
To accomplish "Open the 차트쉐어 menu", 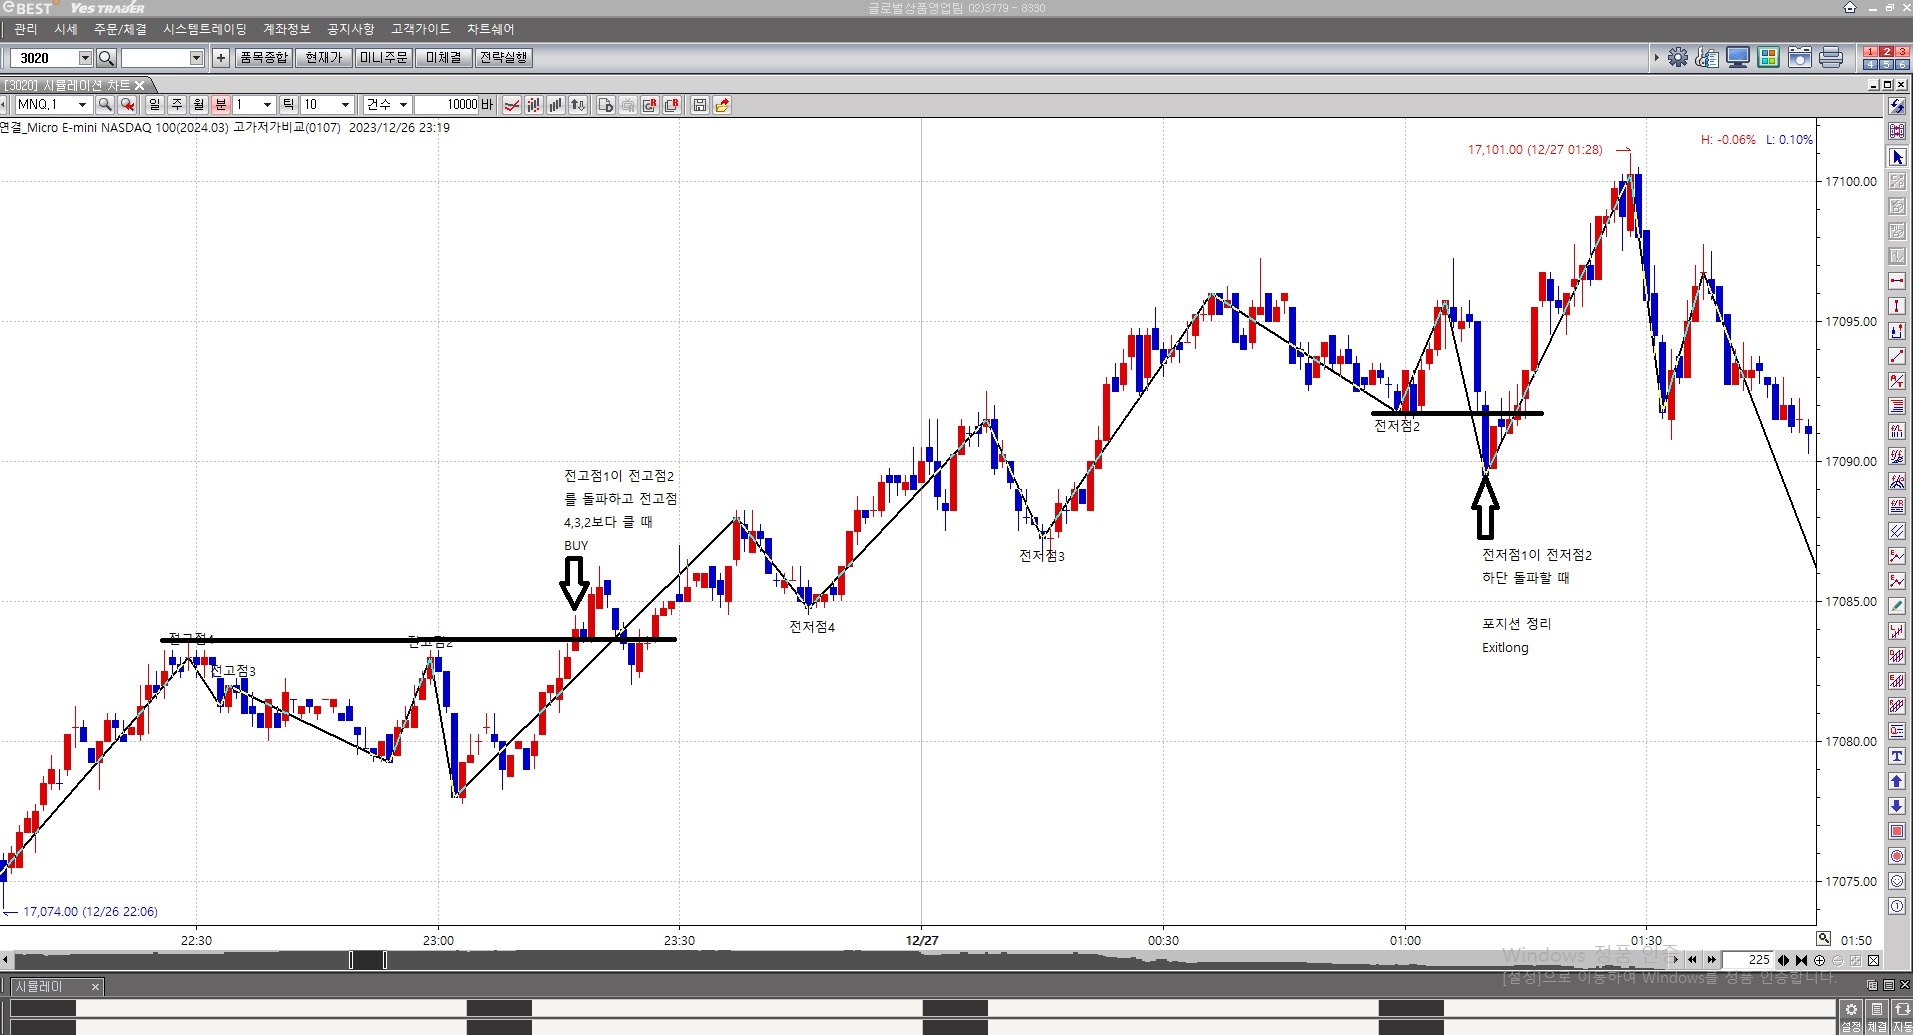I will coord(490,29).
